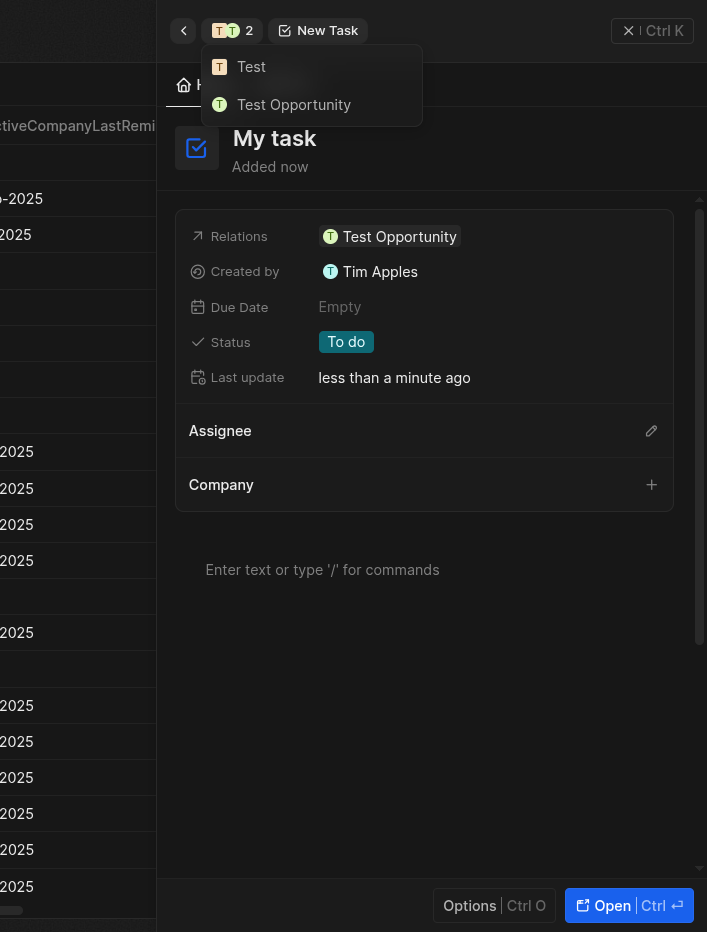Viewport: 707px width, 932px height.
Task: Select Test Opportunity in dropdown list
Action: click(293, 105)
